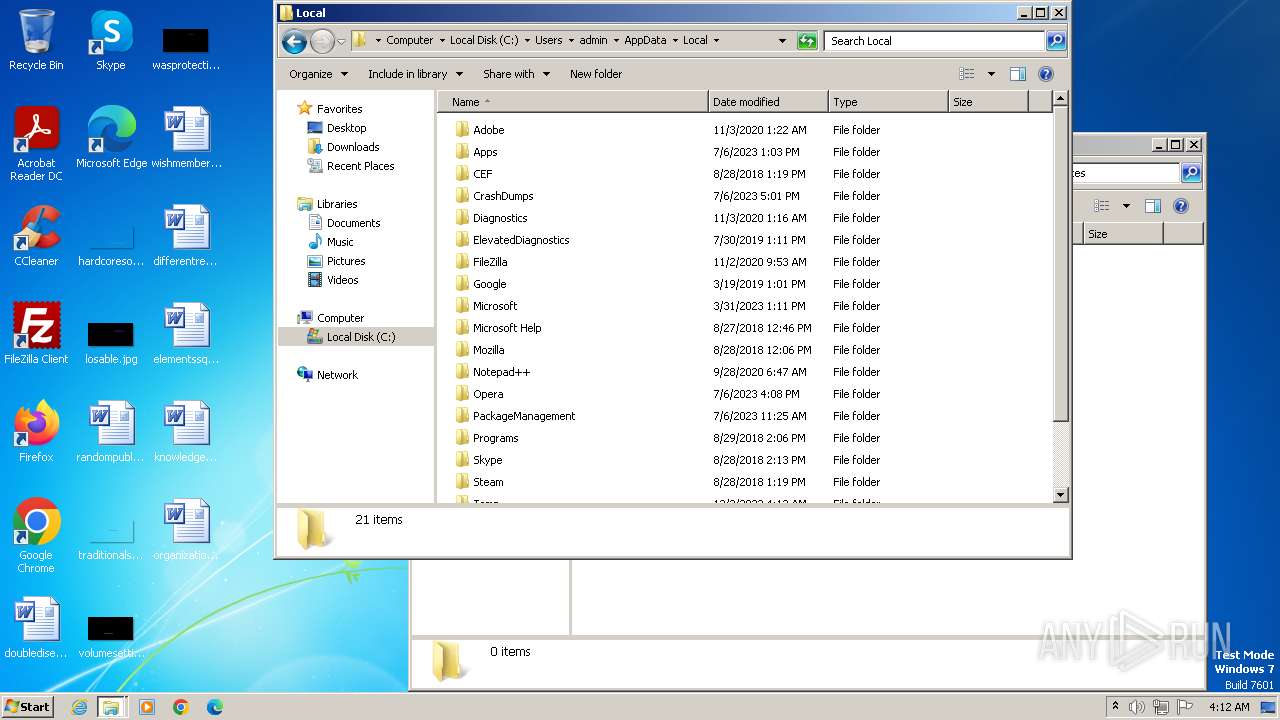Go back with the Explorer back arrow
1280x720 pixels.
294,41
